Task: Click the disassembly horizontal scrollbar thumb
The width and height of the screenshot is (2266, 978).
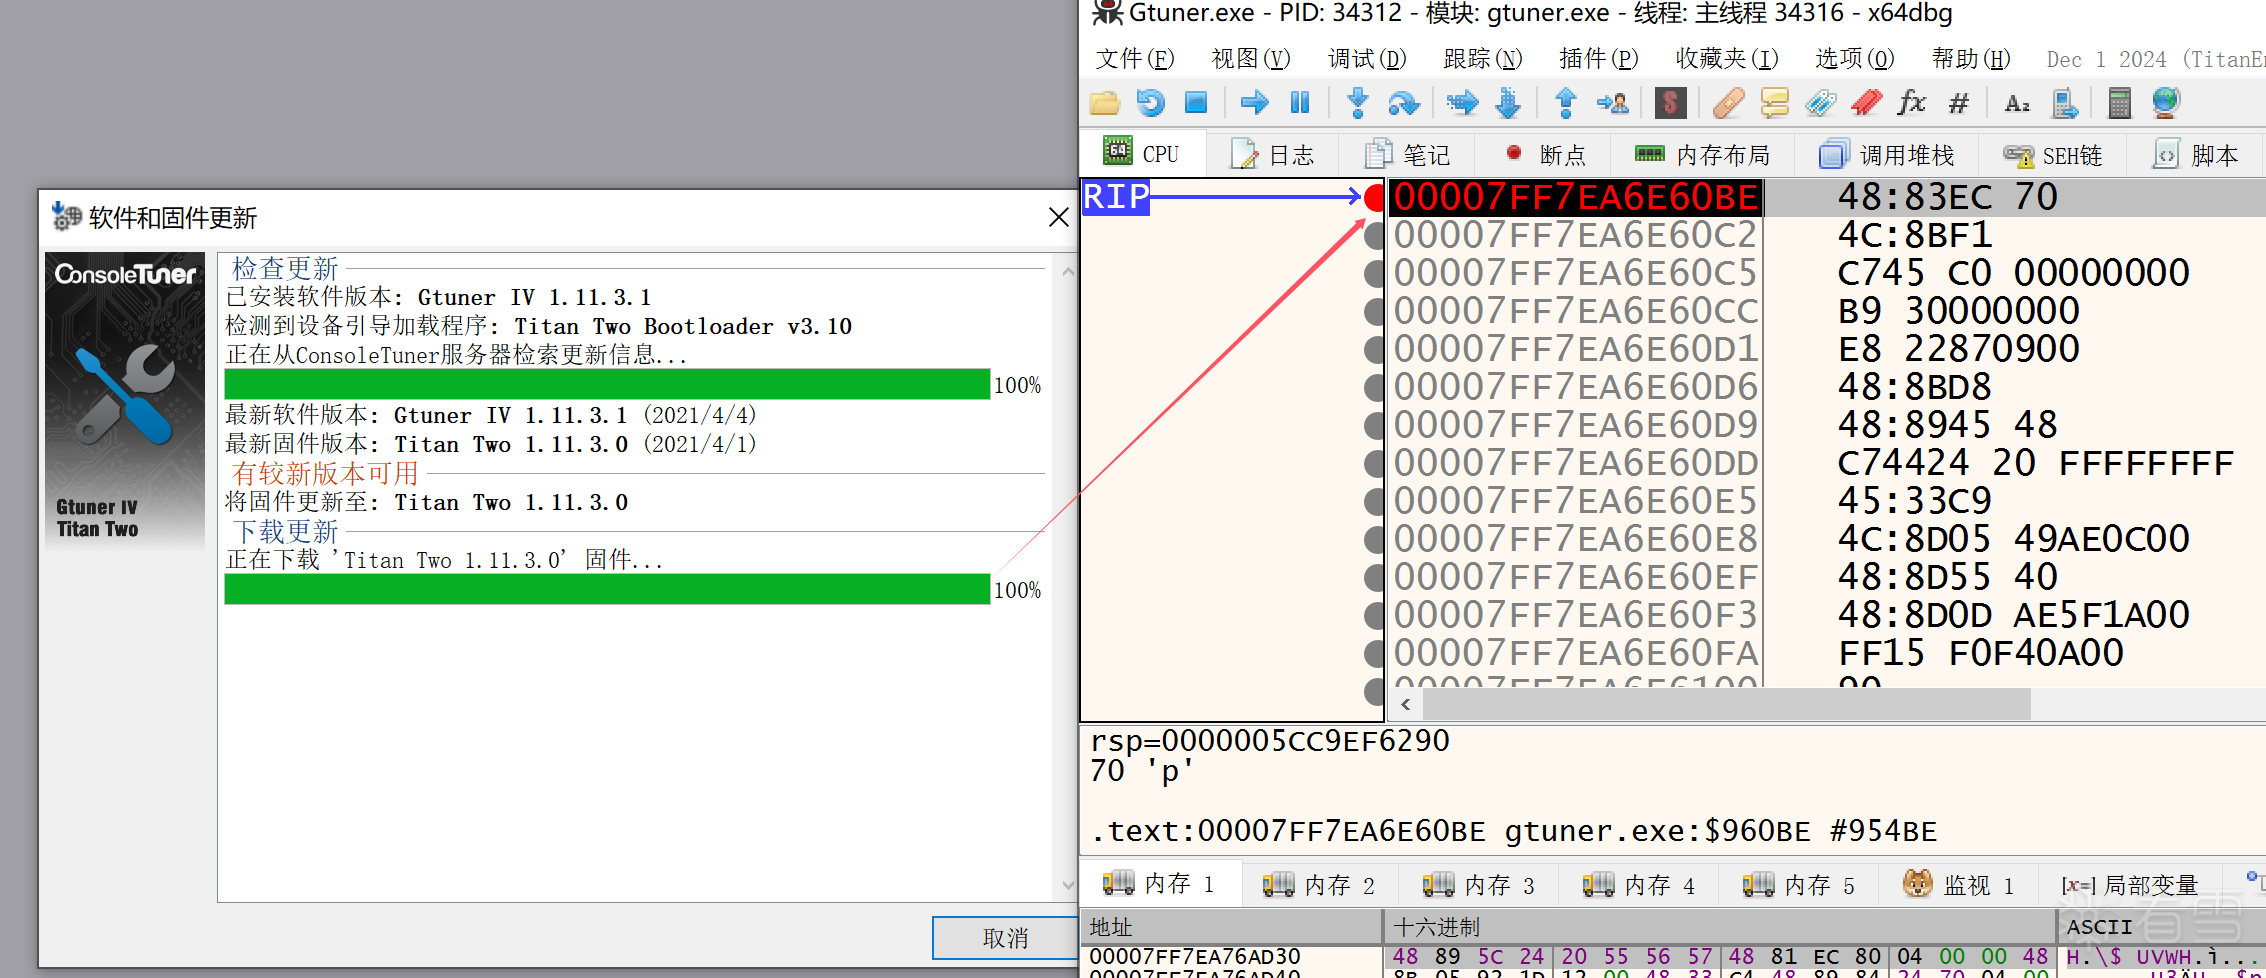Action: coord(1727,704)
